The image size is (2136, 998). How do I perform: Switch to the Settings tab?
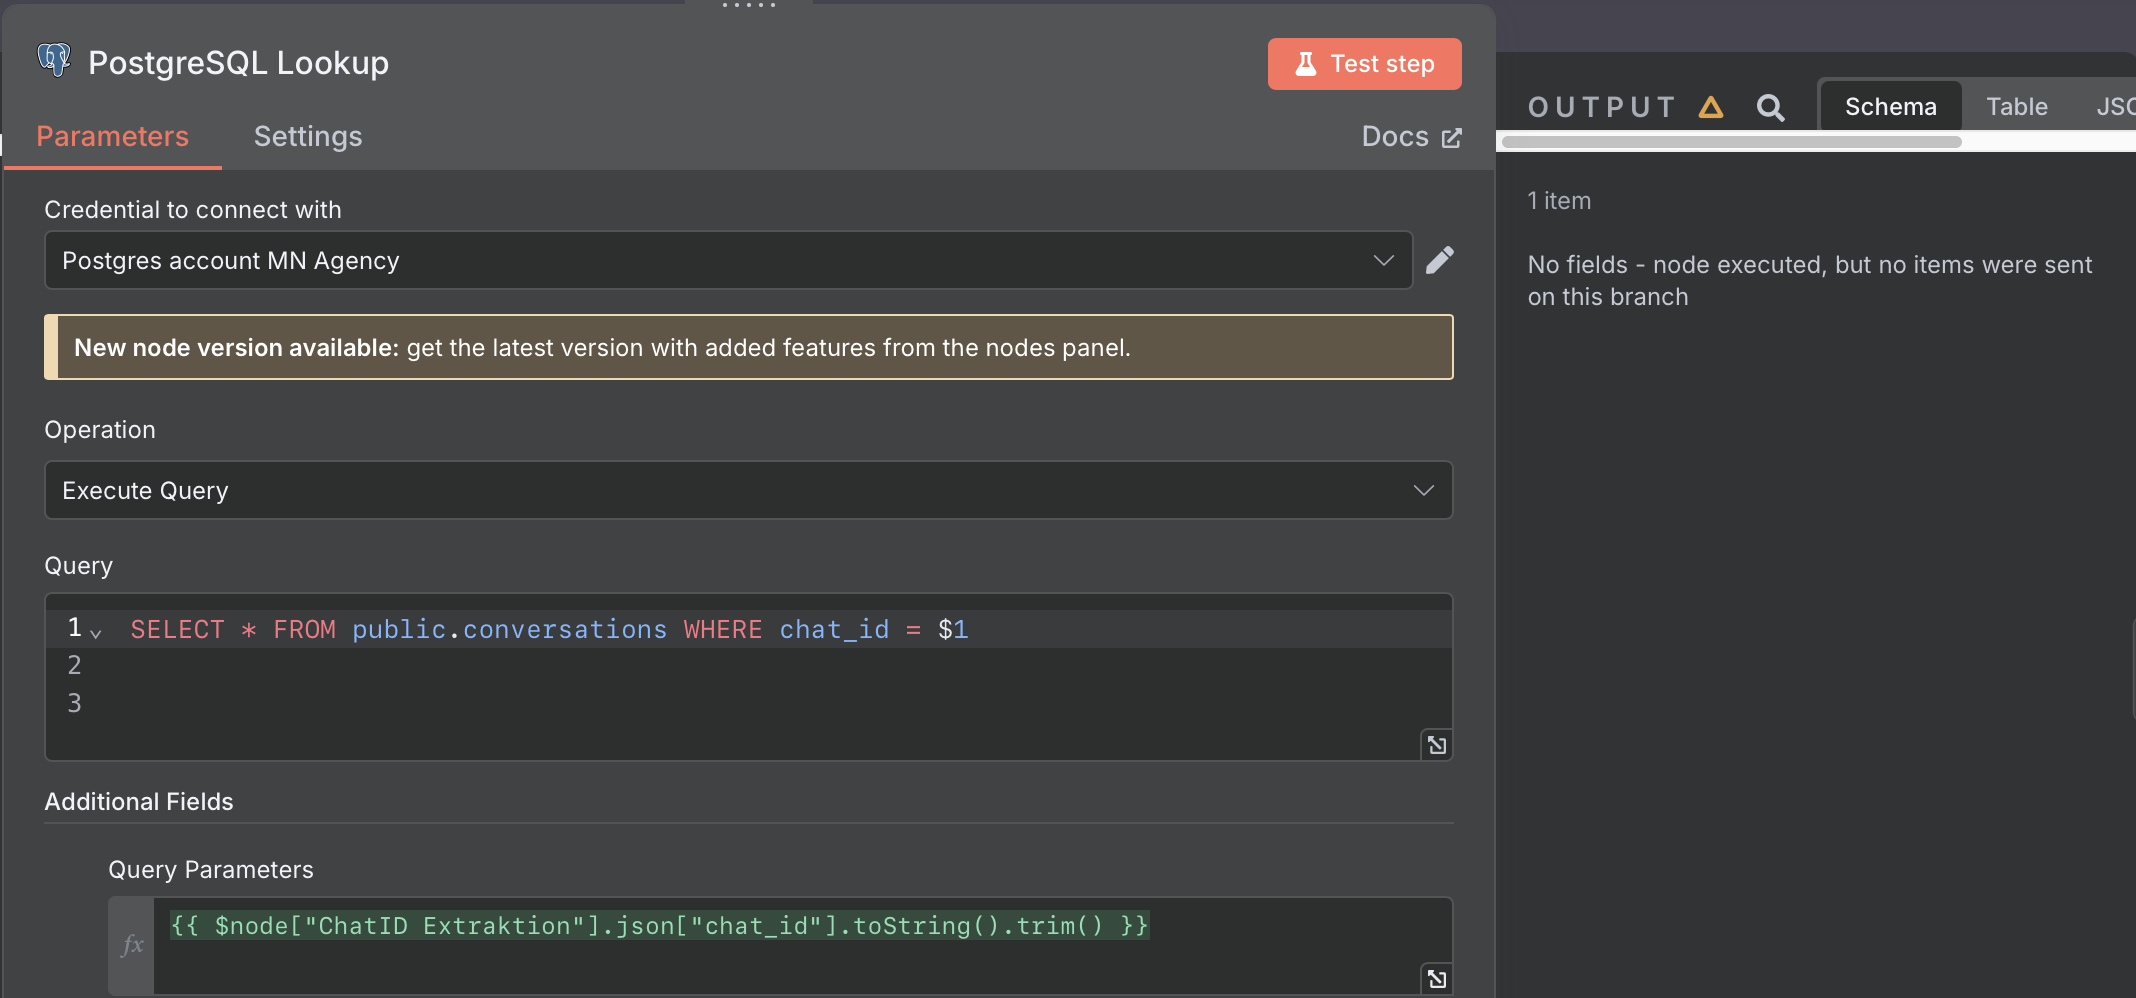tap(307, 136)
